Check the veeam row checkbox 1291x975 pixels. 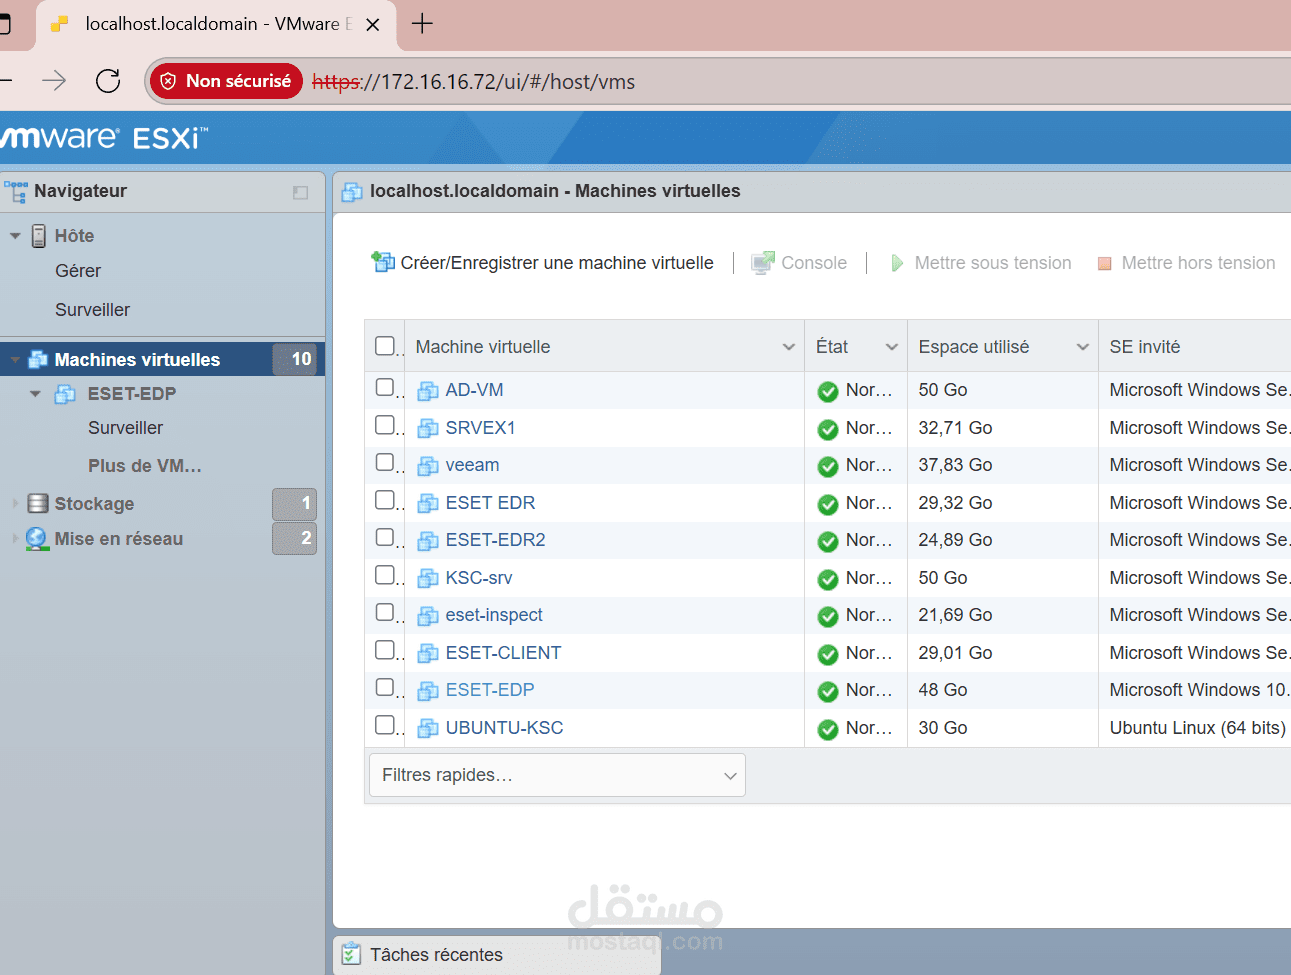click(x=385, y=462)
